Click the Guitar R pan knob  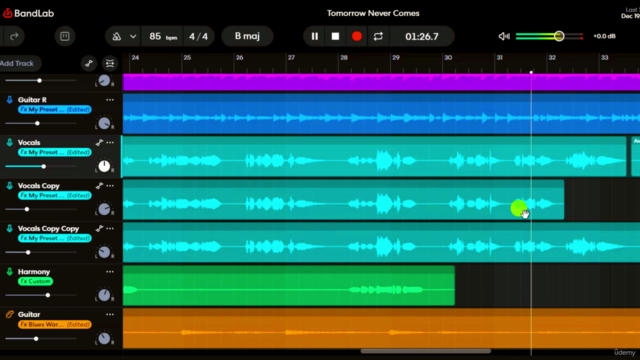click(104, 123)
